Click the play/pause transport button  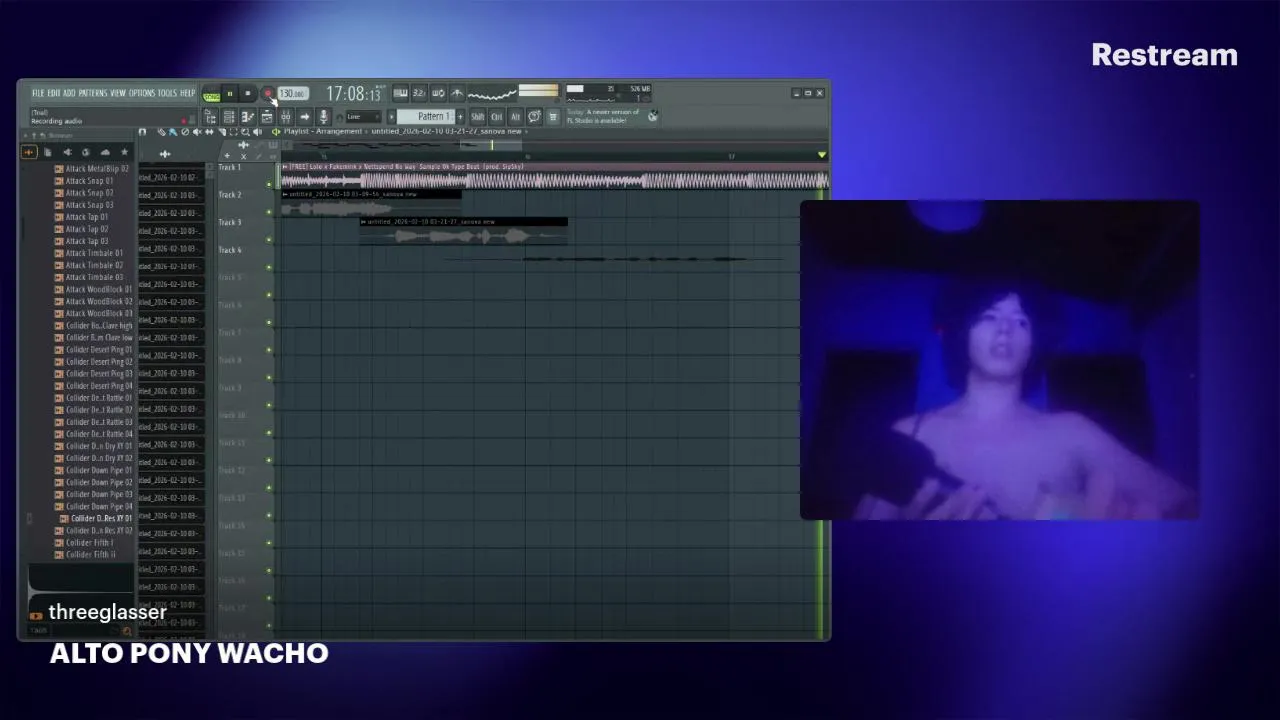(x=230, y=94)
